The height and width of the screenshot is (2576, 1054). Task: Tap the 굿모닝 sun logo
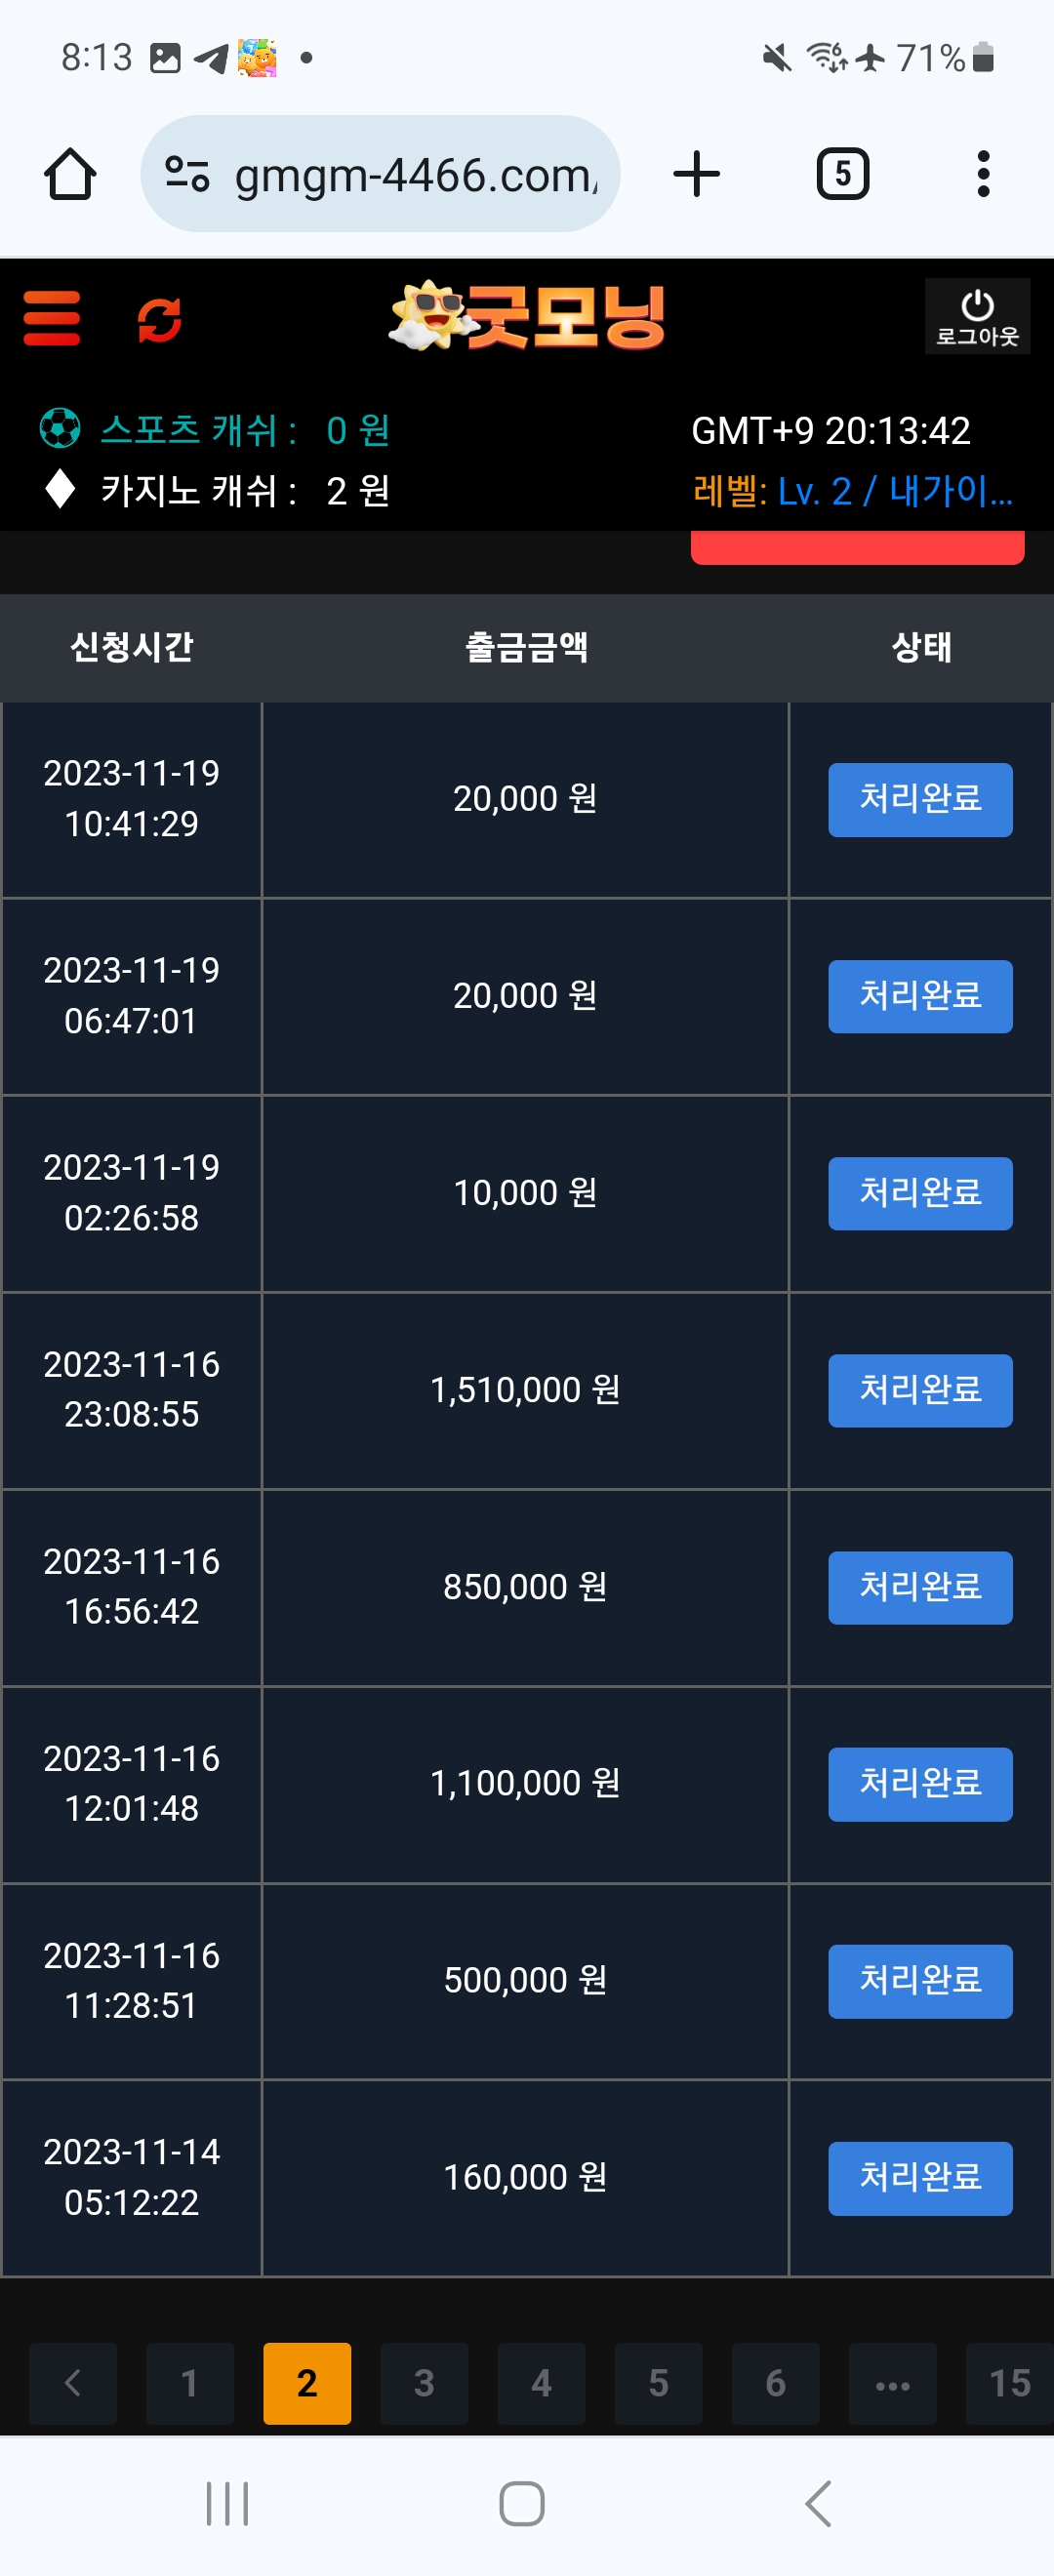click(527, 316)
